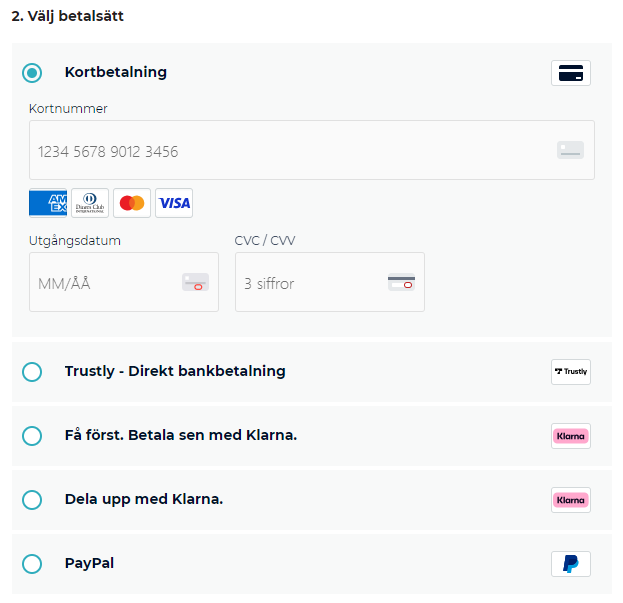Click the Klarna logo beside Få först
Viewport: 623px width, 603px height.
571,436
